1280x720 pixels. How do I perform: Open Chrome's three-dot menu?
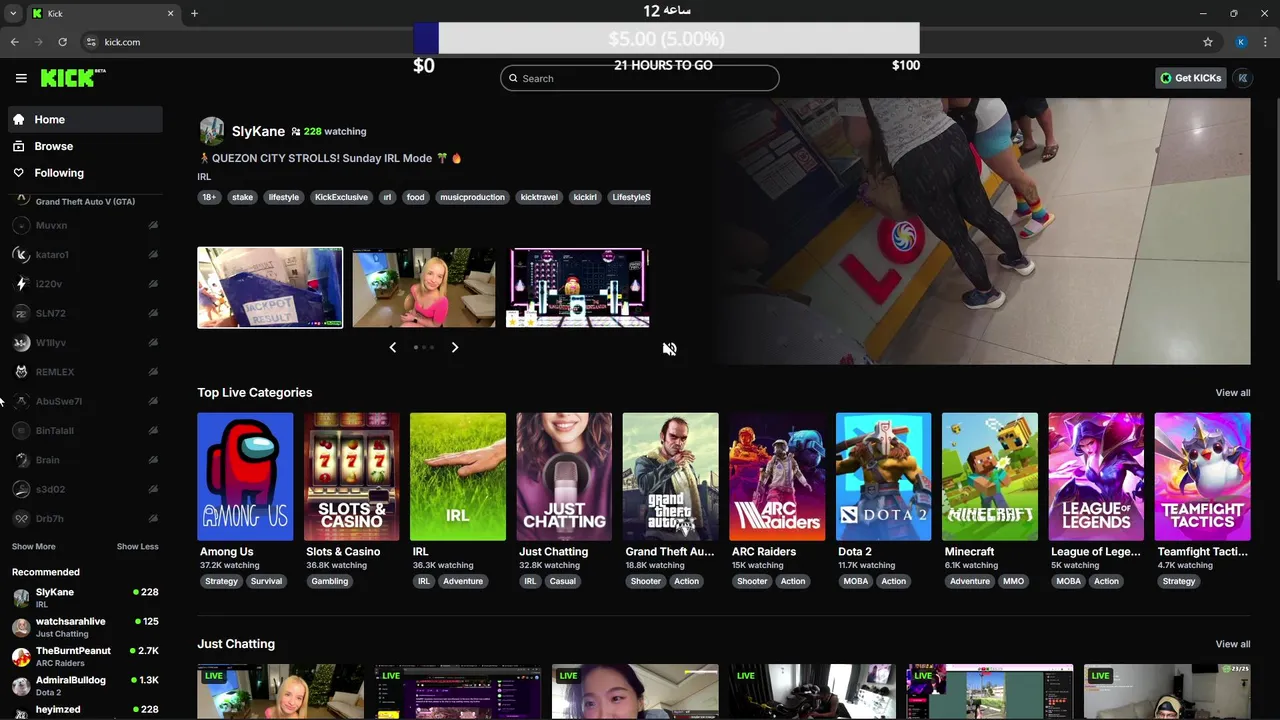pyautogui.click(x=1265, y=42)
